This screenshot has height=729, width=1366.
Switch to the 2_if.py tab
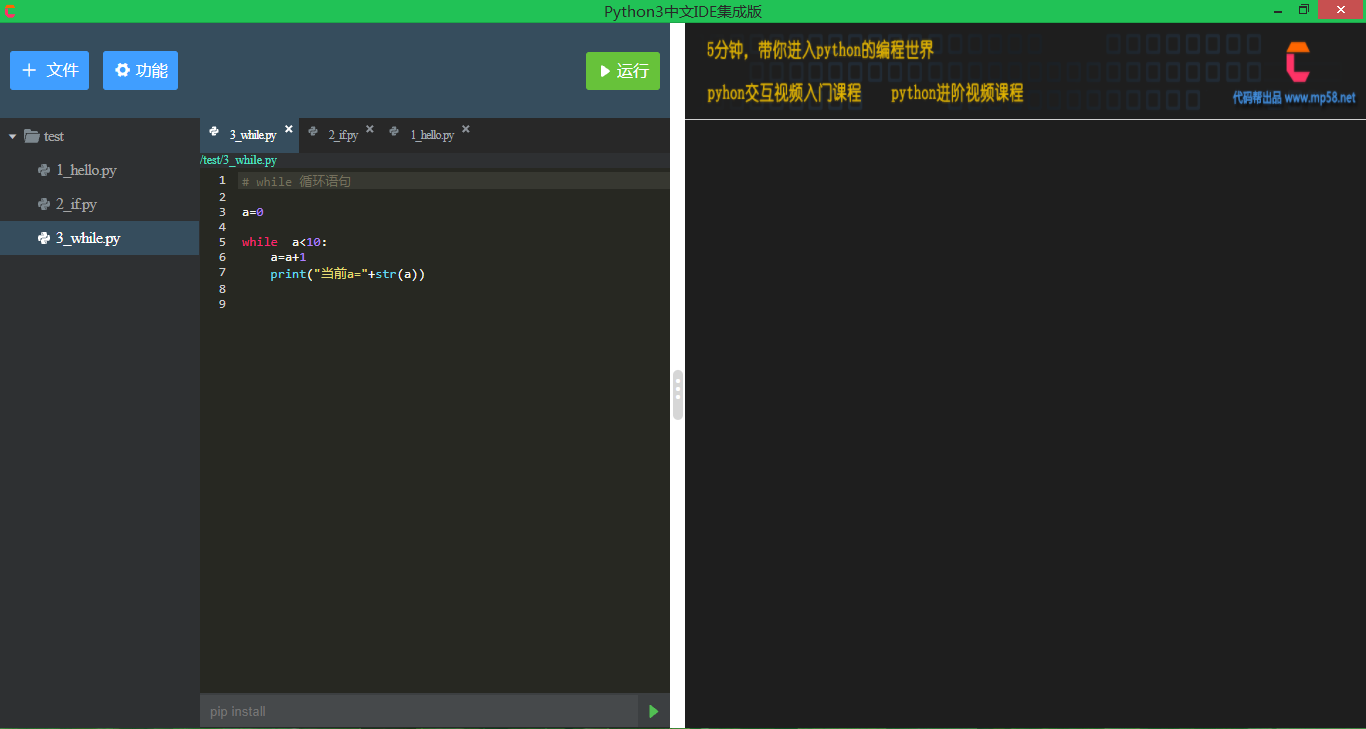click(343, 135)
